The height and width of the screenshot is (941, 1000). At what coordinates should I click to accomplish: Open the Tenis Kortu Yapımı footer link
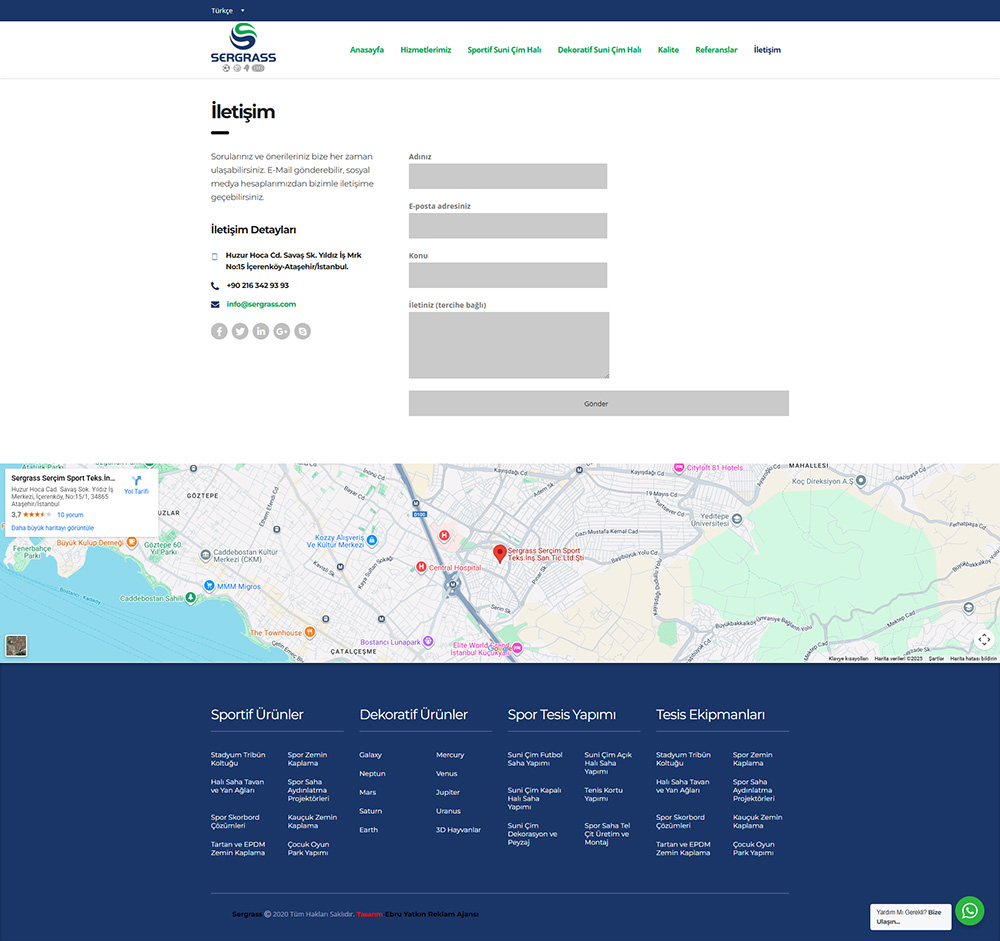pyautogui.click(x=603, y=794)
